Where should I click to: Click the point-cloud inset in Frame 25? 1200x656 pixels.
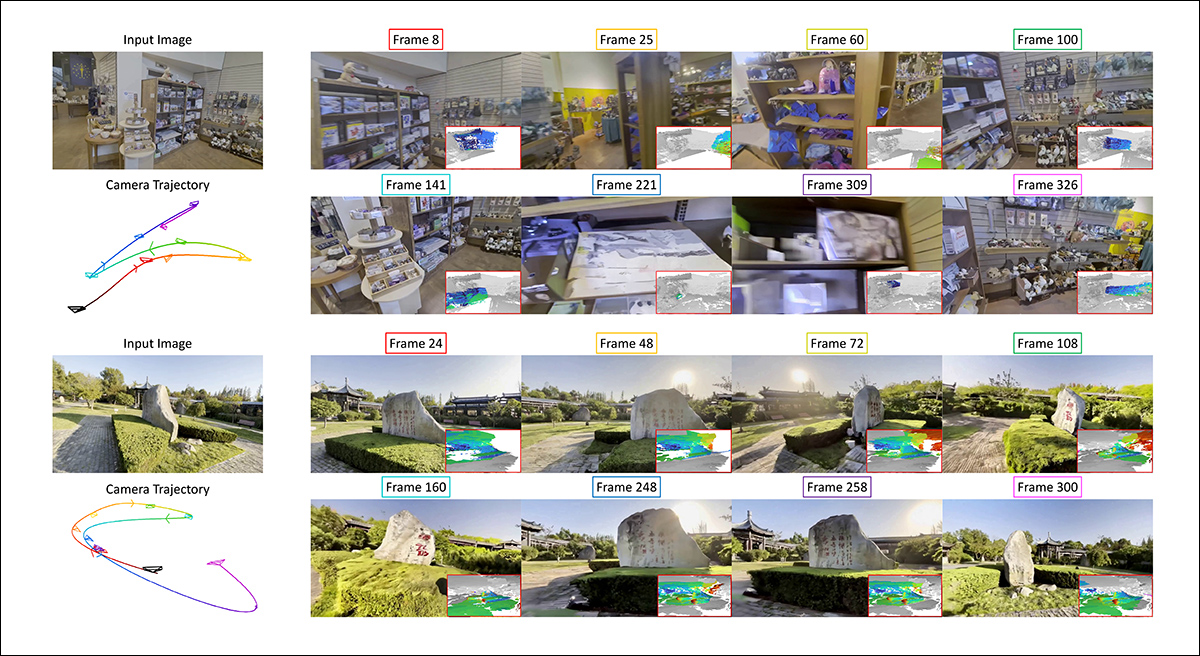[x=694, y=148]
